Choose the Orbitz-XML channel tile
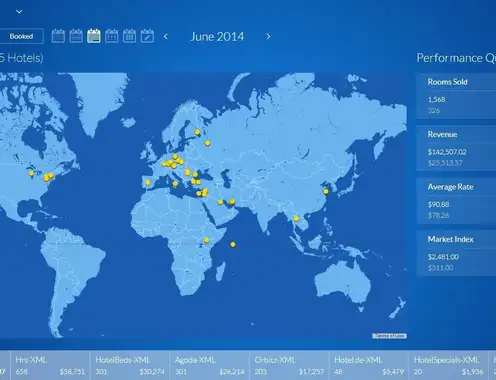Viewport: 496px width, 380px height. pos(289,365)
